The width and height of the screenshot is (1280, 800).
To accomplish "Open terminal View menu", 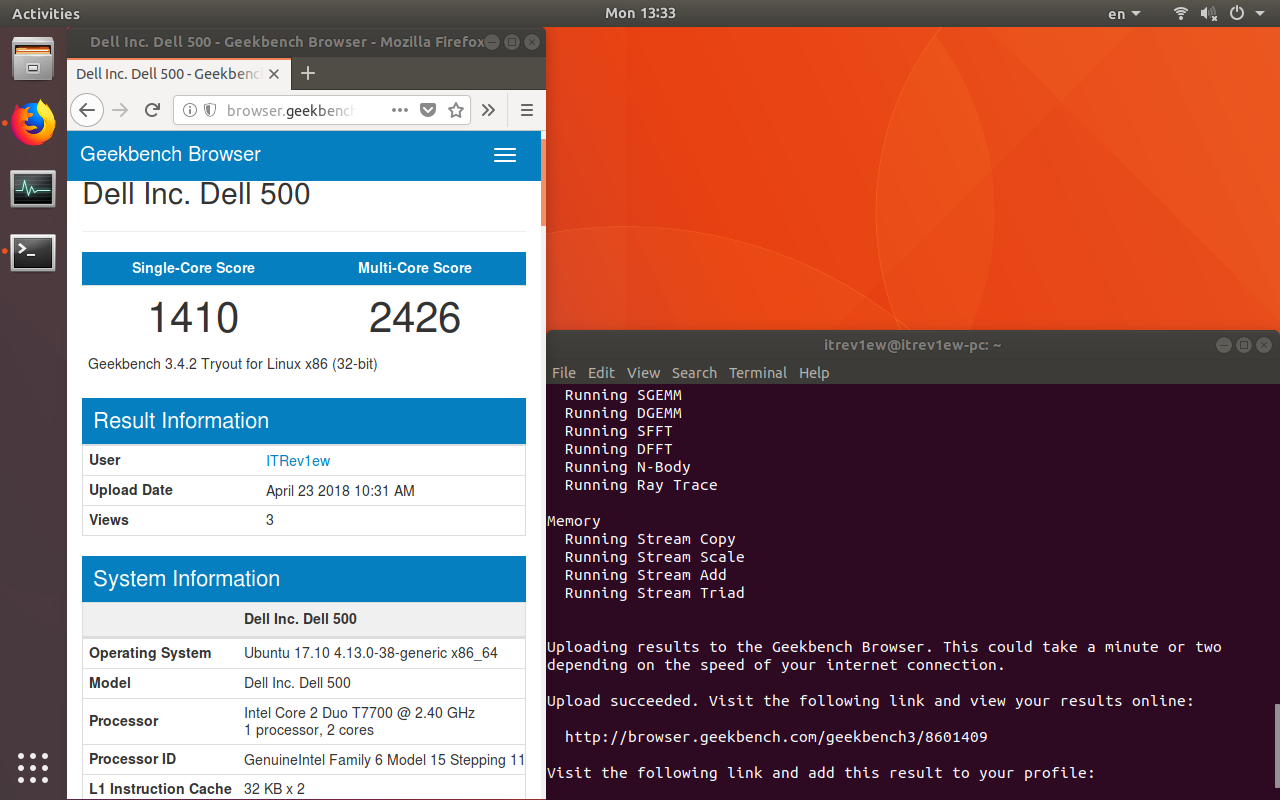I will tap(643, 372).
